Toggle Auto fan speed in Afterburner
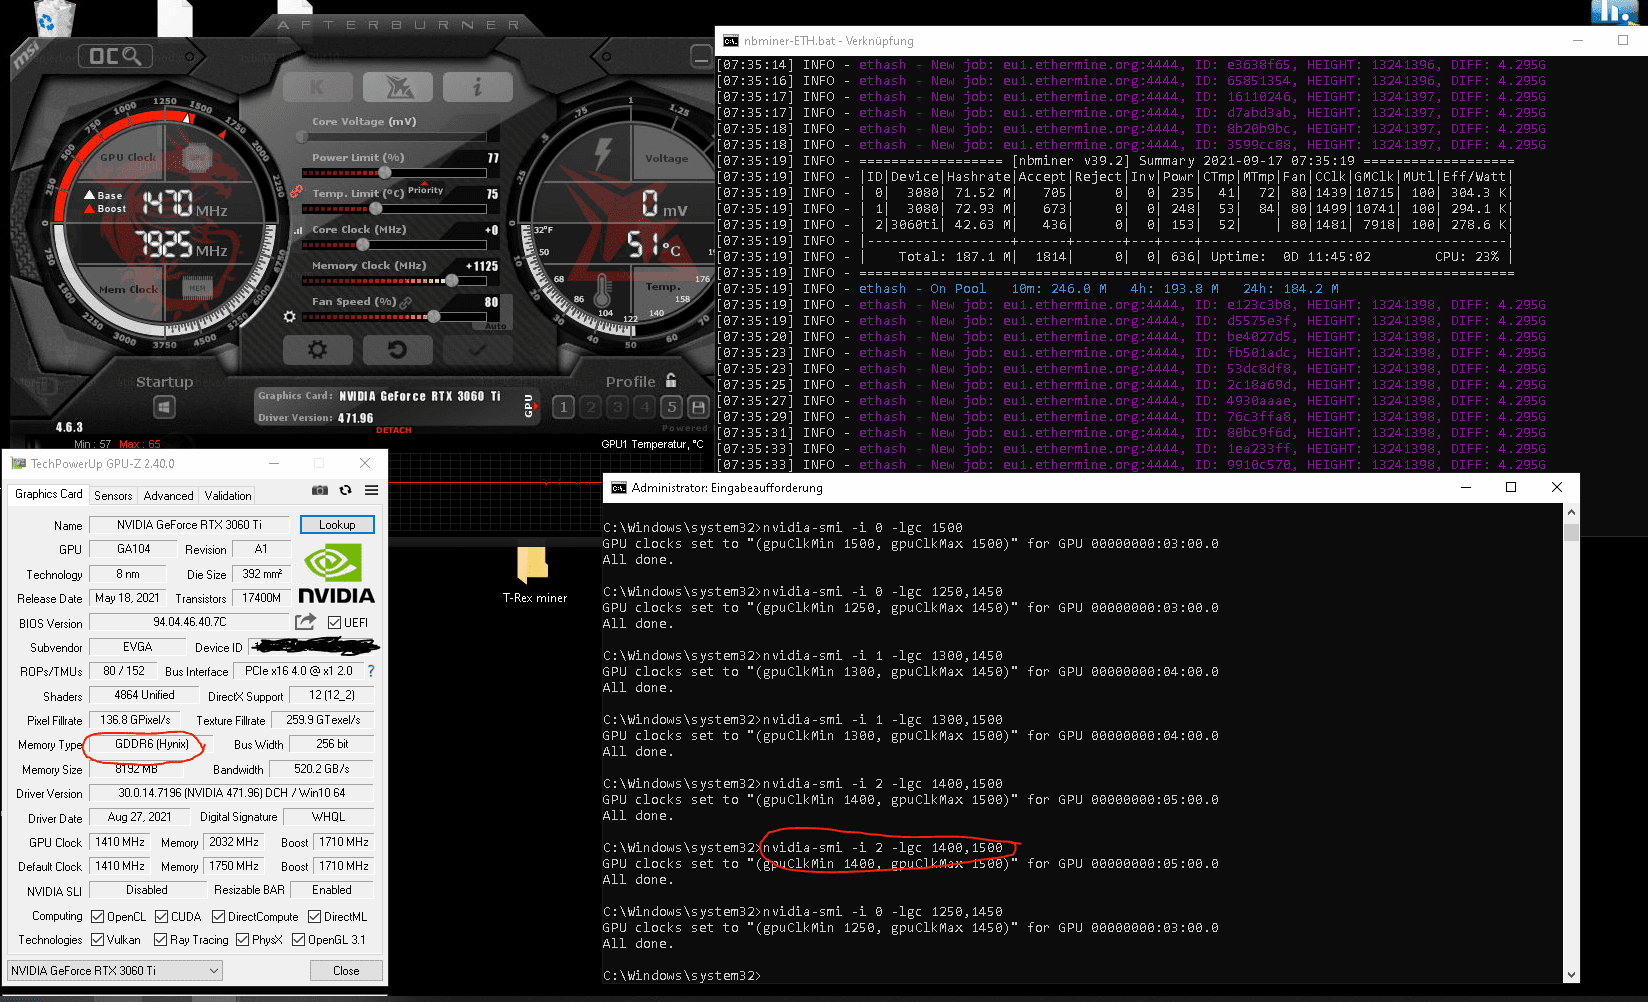 pos(496,326)
